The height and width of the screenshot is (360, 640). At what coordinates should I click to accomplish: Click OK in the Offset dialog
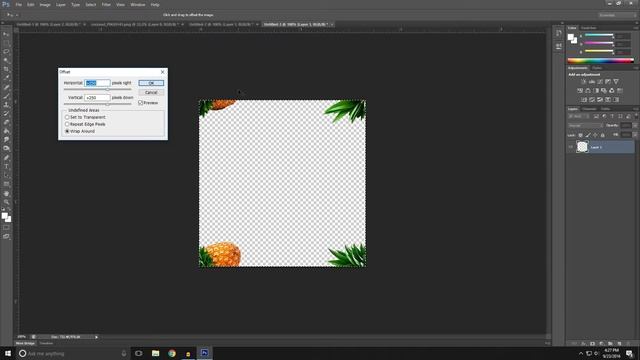tap(151, 83)
